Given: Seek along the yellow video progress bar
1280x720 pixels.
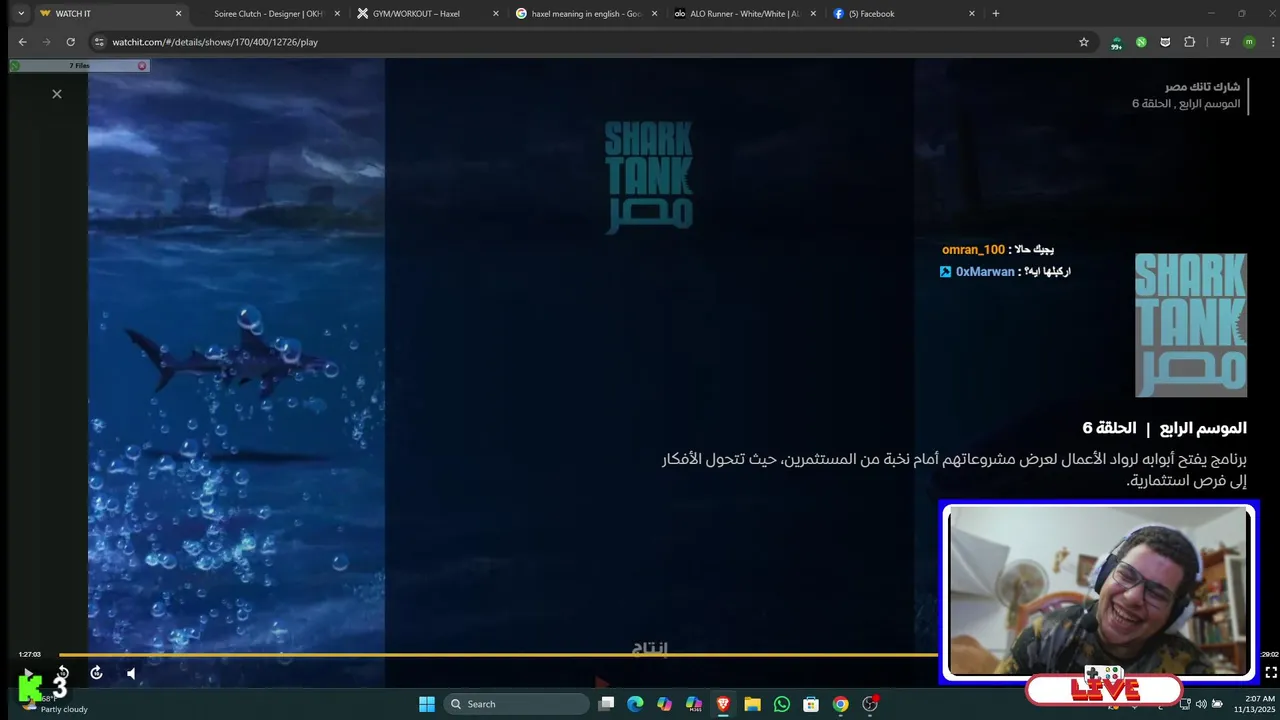Looking at the screenshot, I should coord(498,655).
